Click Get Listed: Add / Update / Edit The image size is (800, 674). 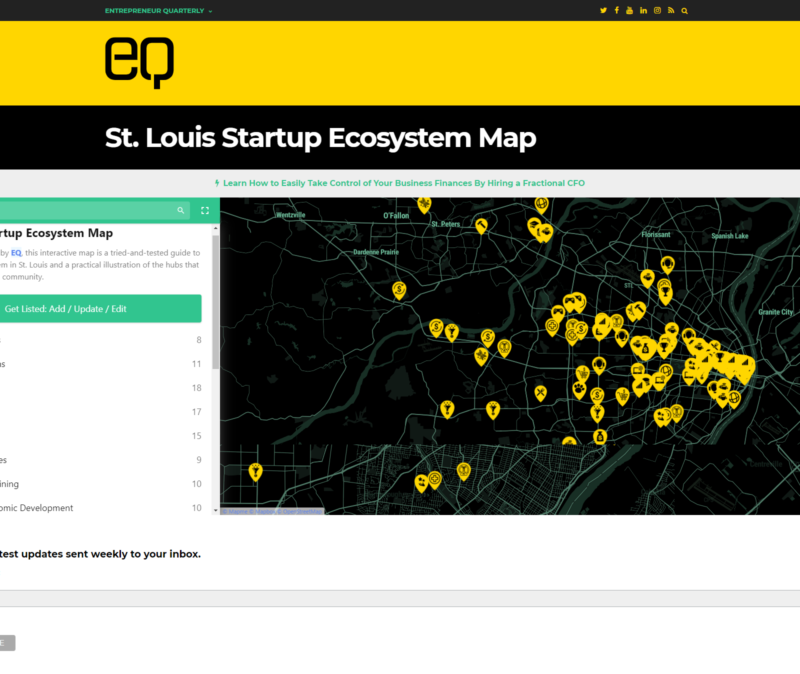click(101, 309)
